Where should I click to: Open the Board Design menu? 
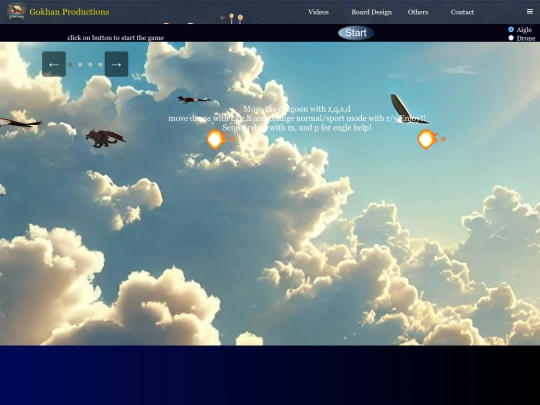tap(372, 12)
